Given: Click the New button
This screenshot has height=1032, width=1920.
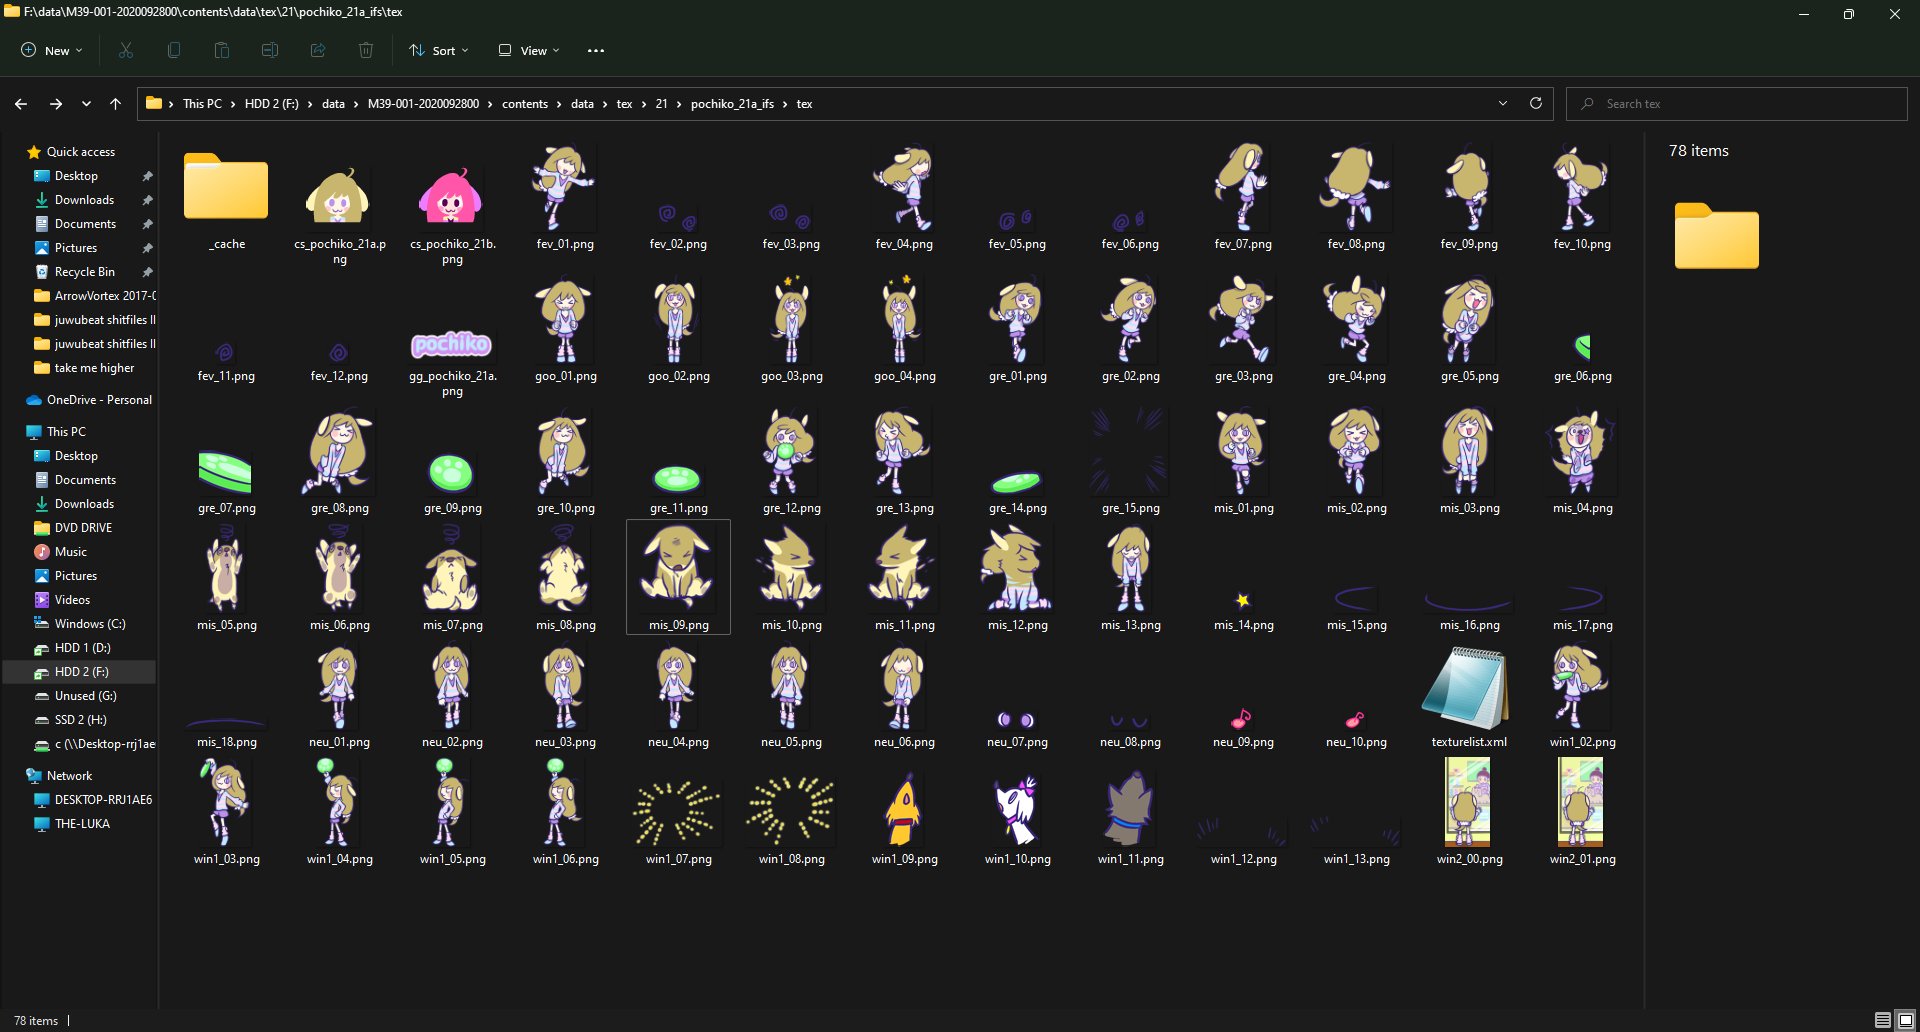Looking at the screenshot, I should [52, 51].
